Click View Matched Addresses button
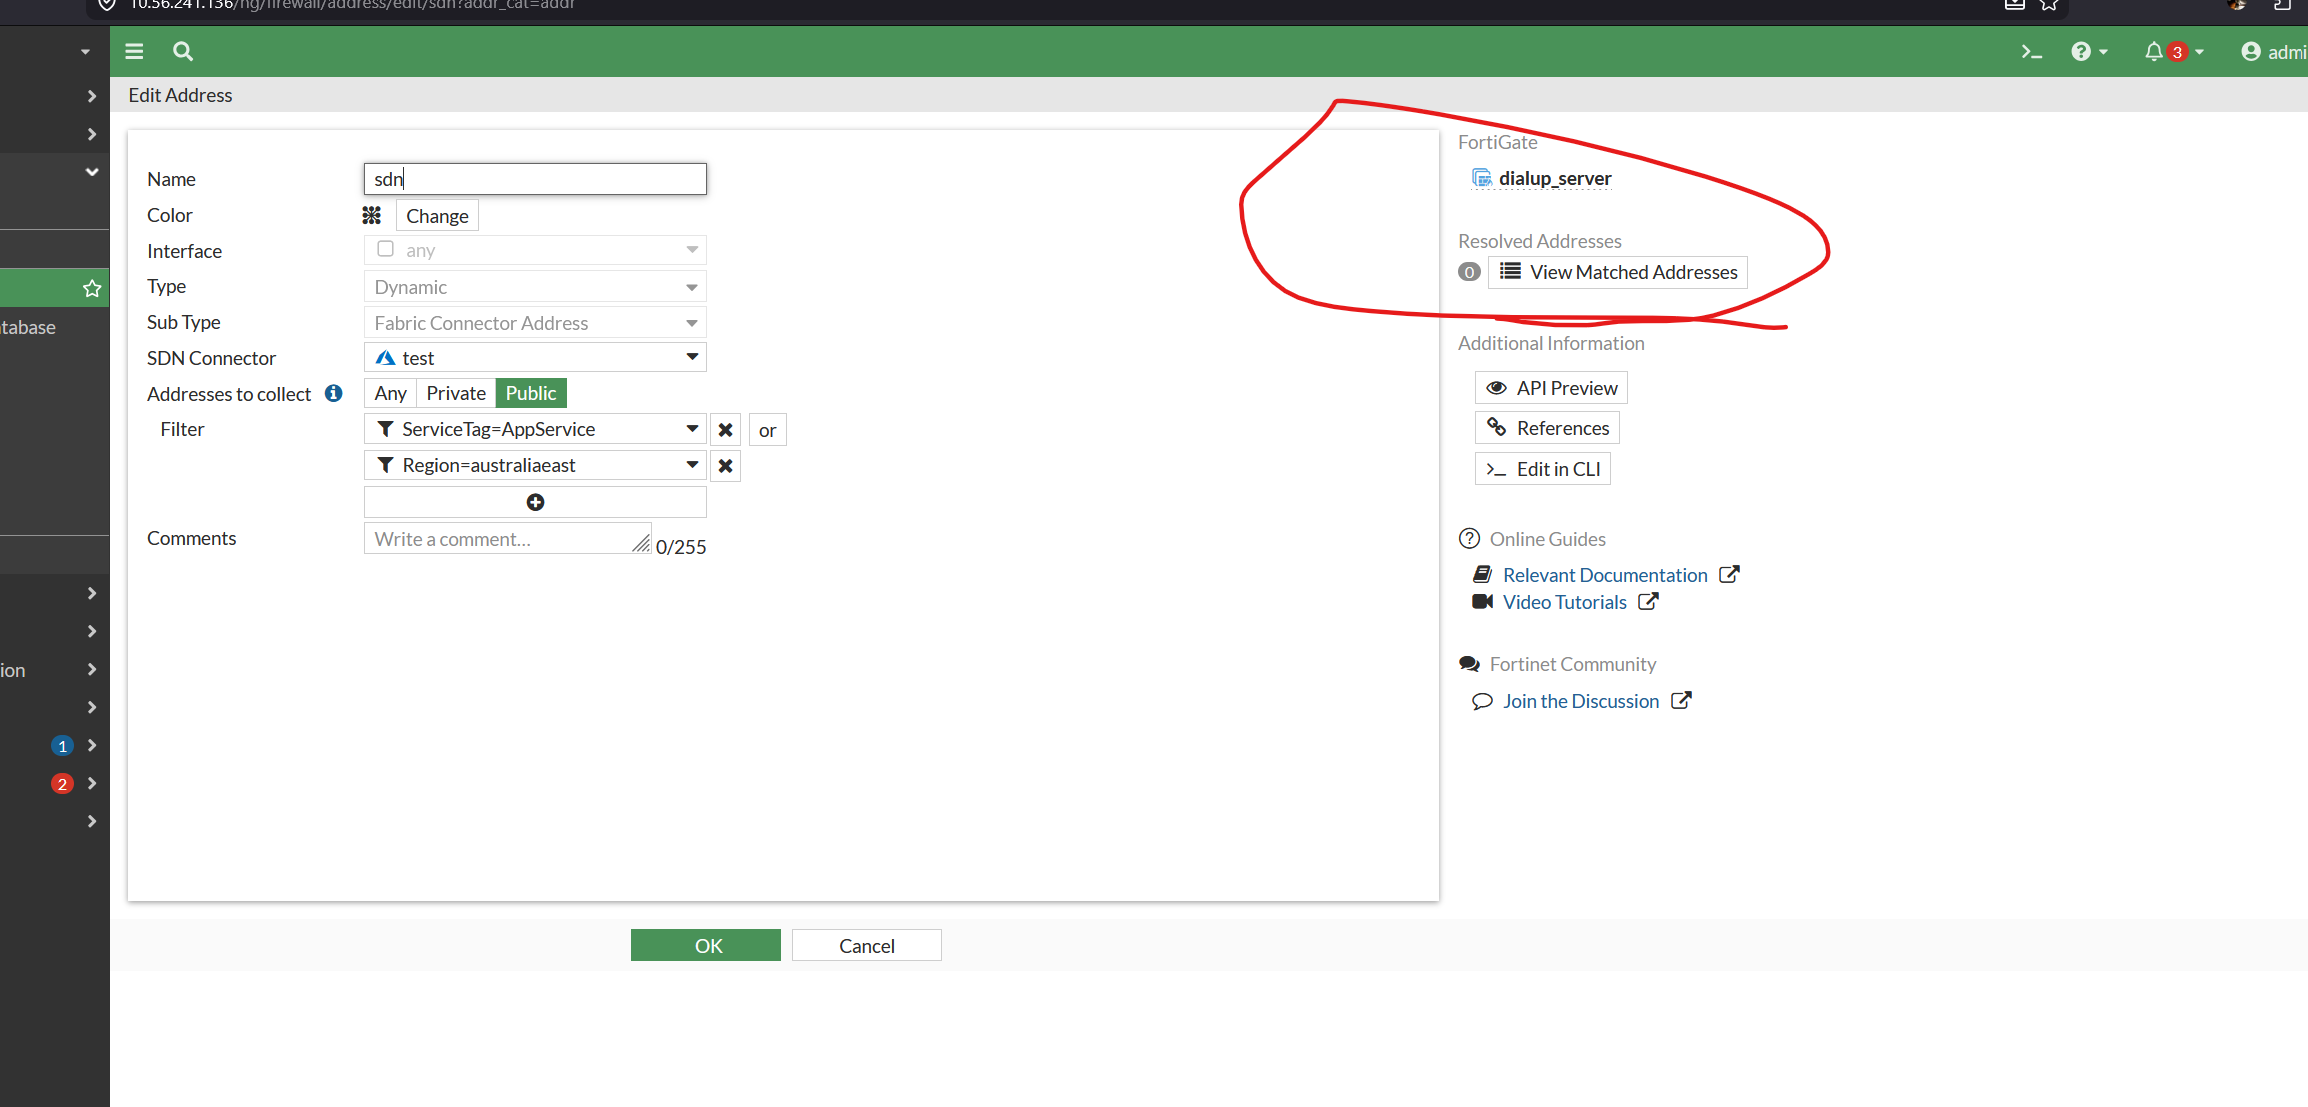The height and width of the screenshot is (1107, 2308). pos(1618,272)
